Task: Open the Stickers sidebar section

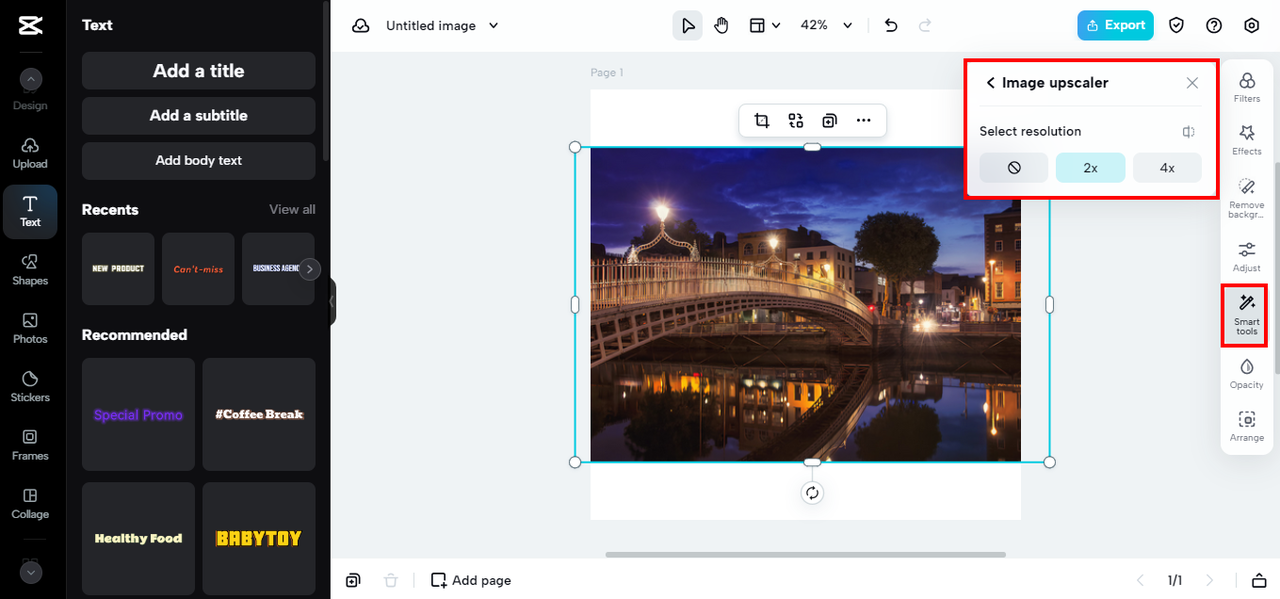Action: (x=30, y=385)
